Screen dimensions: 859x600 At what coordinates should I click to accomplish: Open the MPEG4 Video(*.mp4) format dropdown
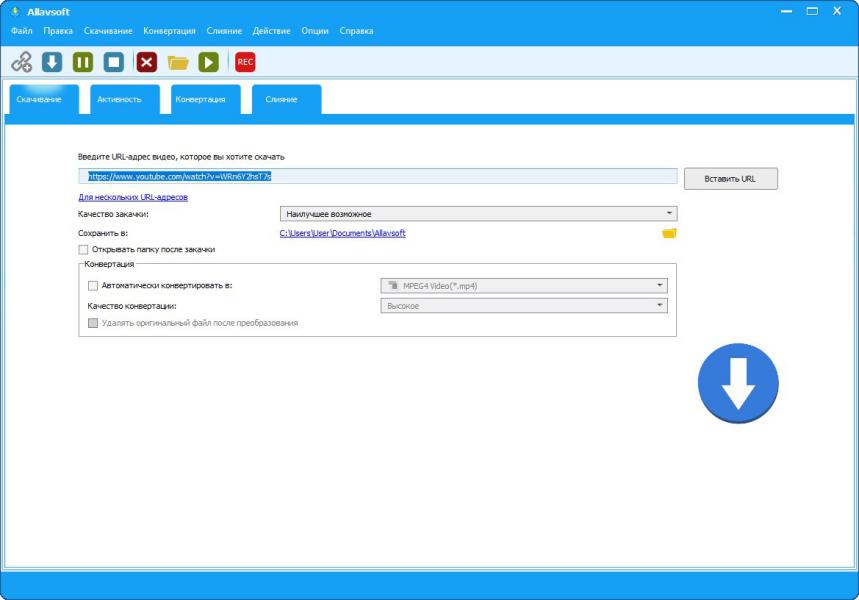[x=524, y=286]
